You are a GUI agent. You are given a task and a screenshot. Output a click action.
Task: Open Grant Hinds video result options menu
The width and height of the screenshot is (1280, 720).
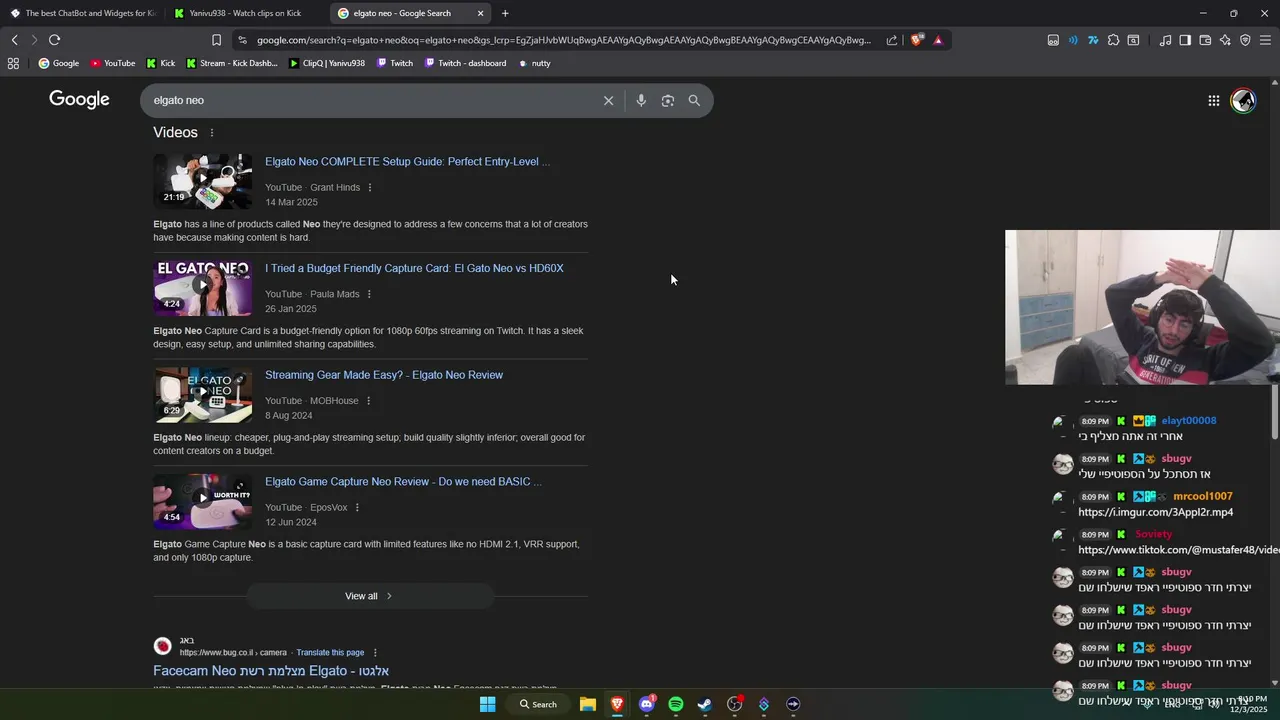(370, 187)
